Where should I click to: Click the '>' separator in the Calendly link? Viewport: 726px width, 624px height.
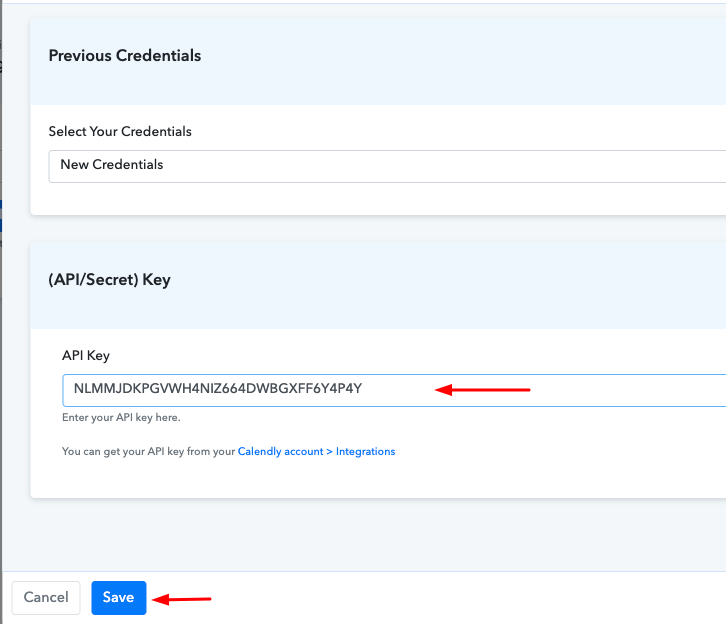pos(329,451)
